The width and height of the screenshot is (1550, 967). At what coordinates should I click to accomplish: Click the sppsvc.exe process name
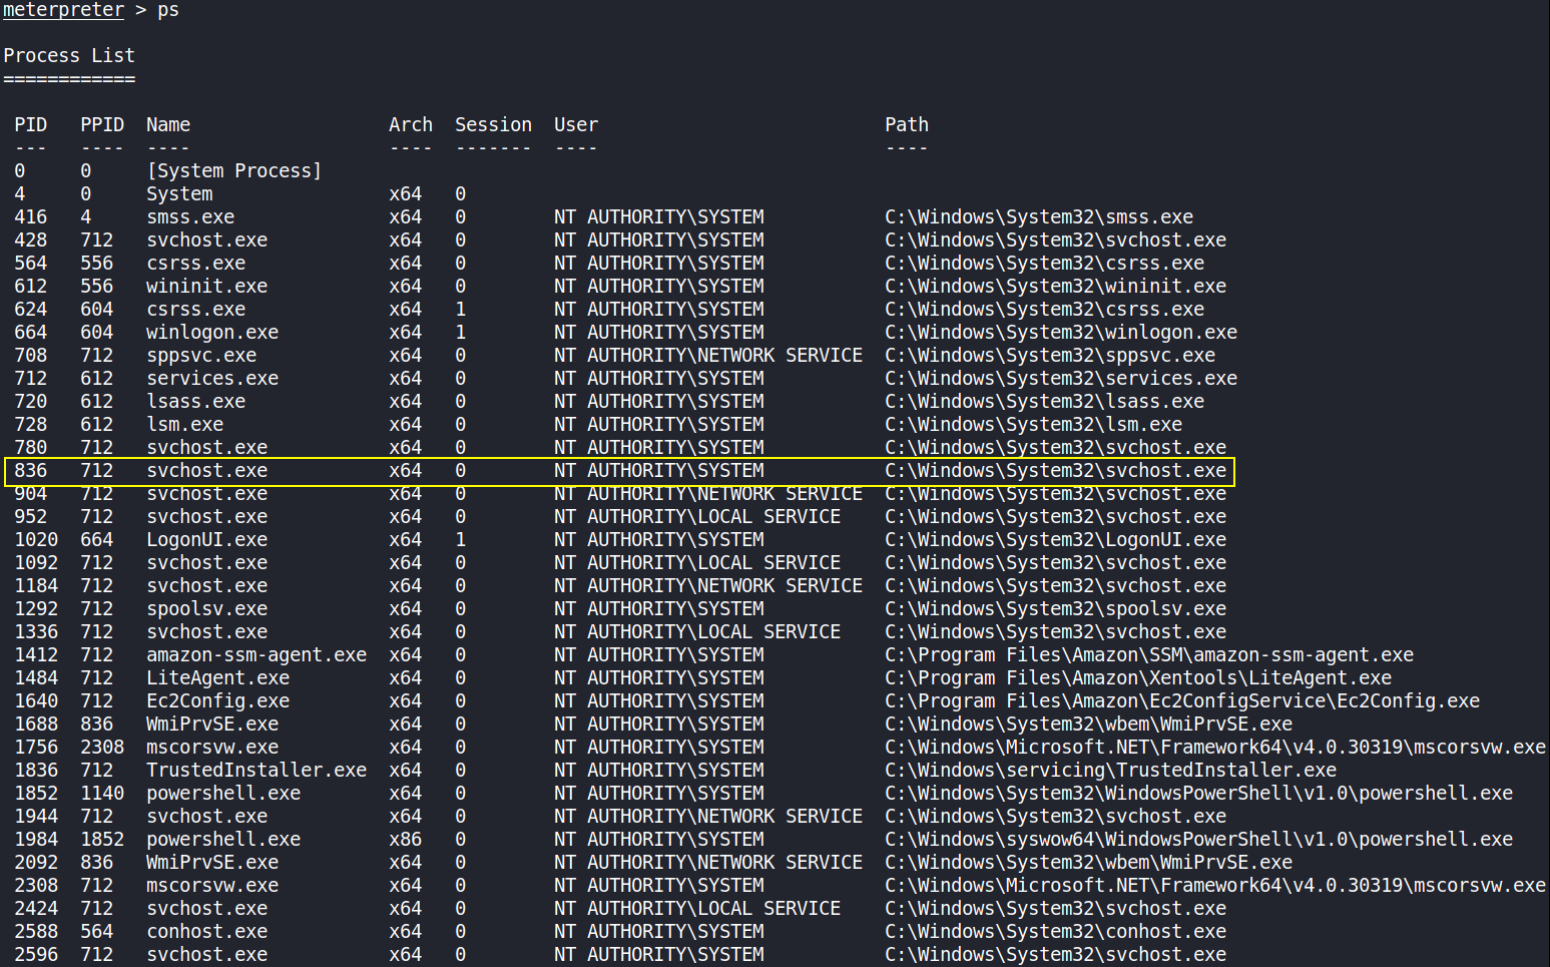tap(201, 355)
